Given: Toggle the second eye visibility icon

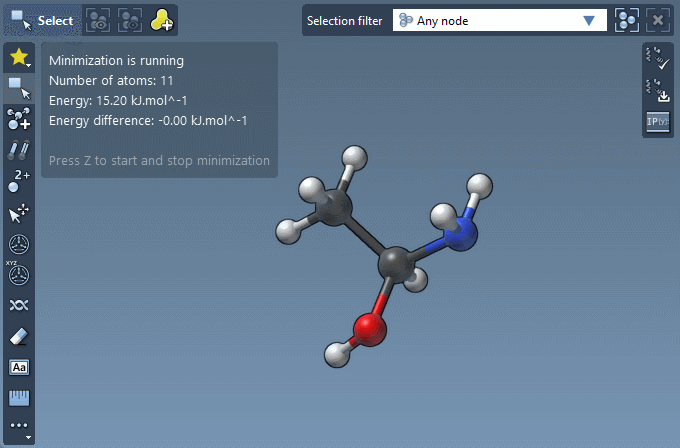Looking at the screenshot, I should point(129,20).
